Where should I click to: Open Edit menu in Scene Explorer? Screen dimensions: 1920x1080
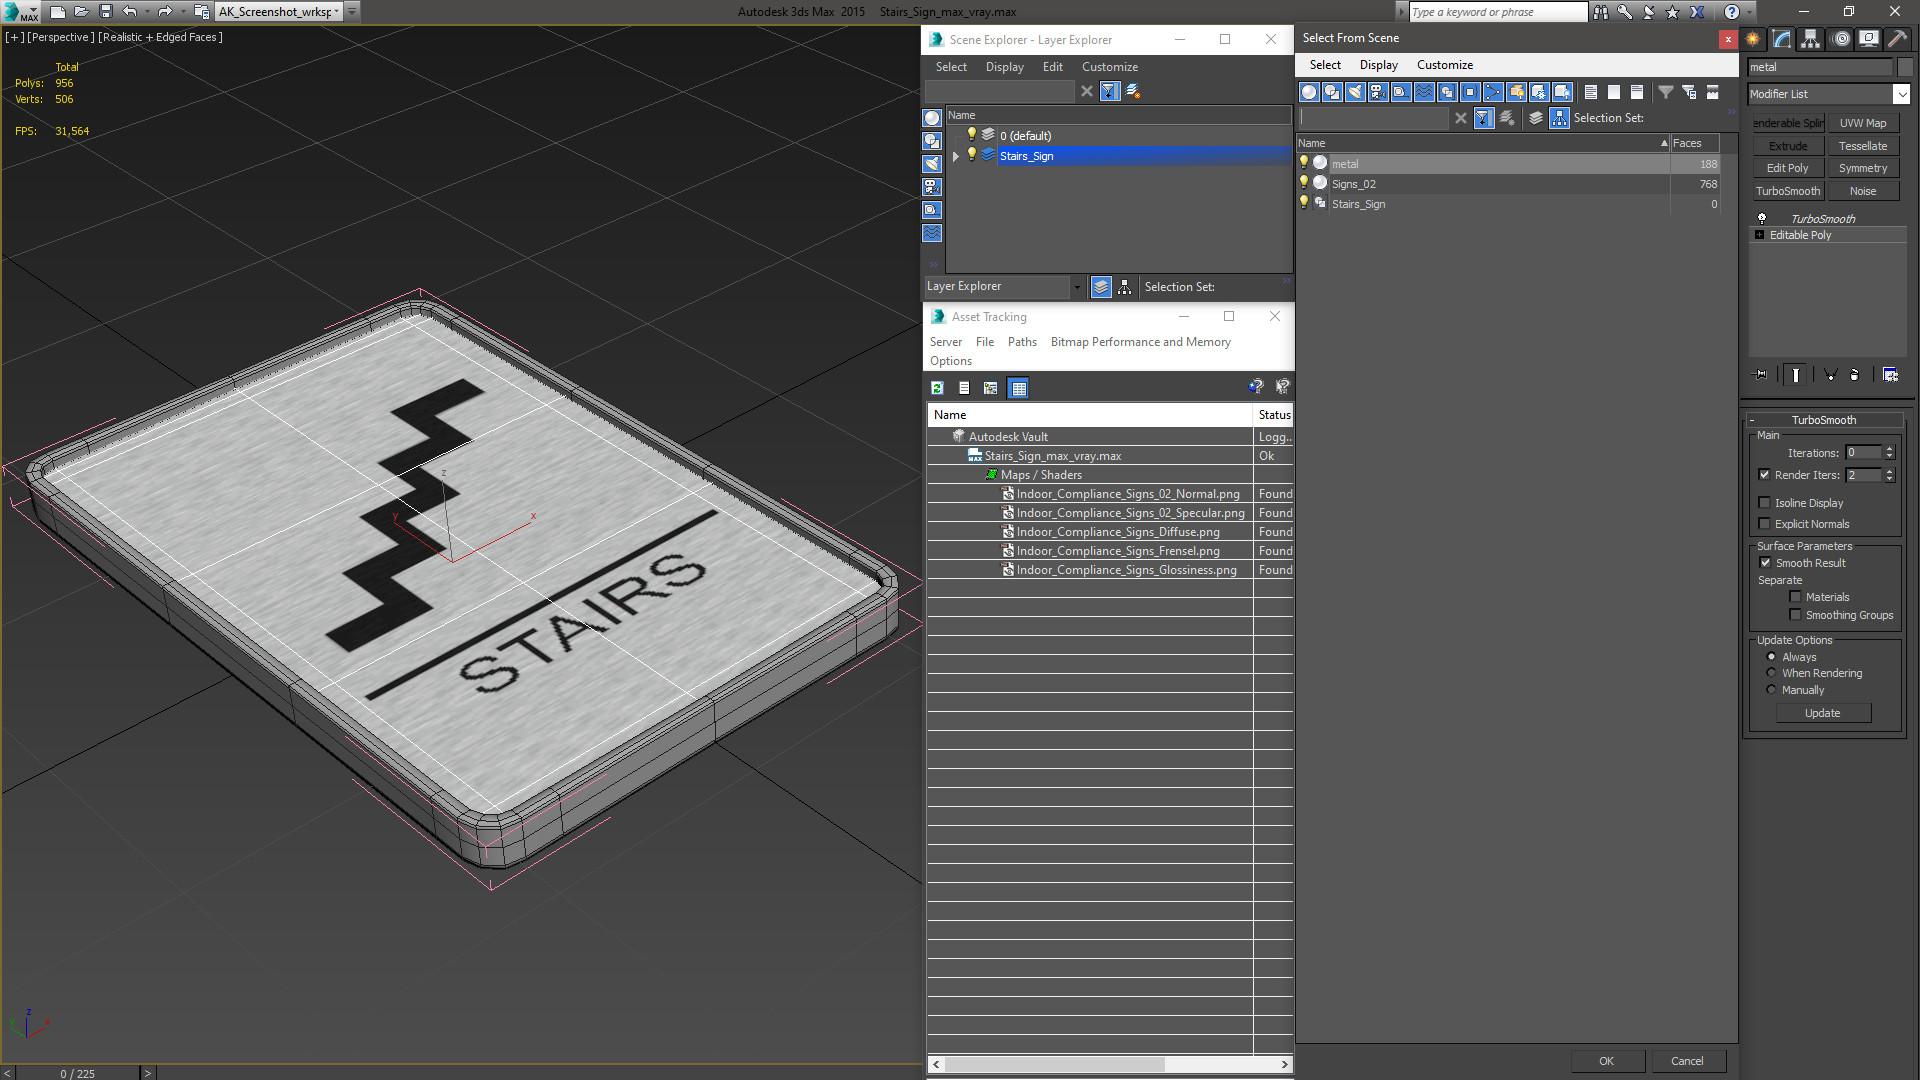click(1052, 67)
